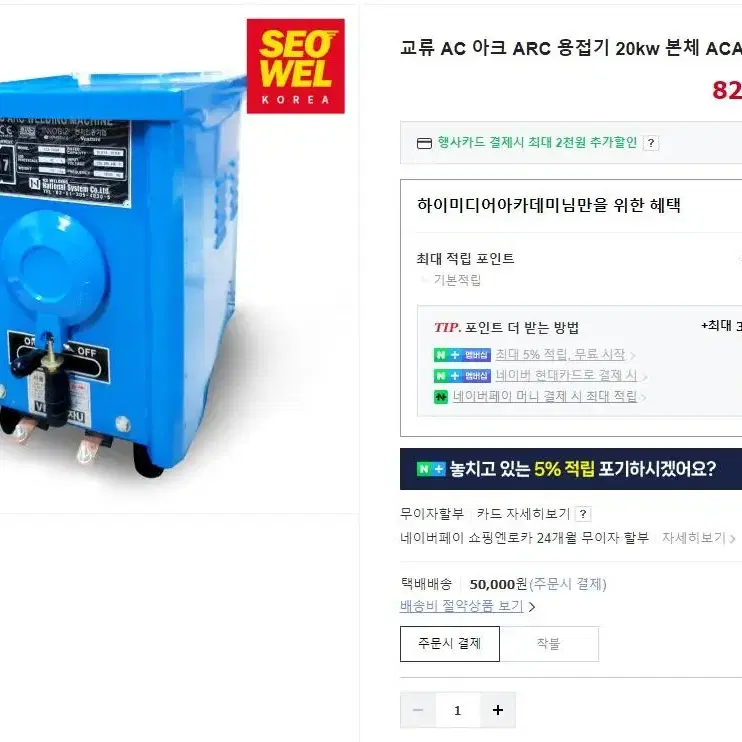Click the Naver Pay money icon
The width and height of the screenshot is (742, 742).
pyautogui.click(x=441, y=397)
